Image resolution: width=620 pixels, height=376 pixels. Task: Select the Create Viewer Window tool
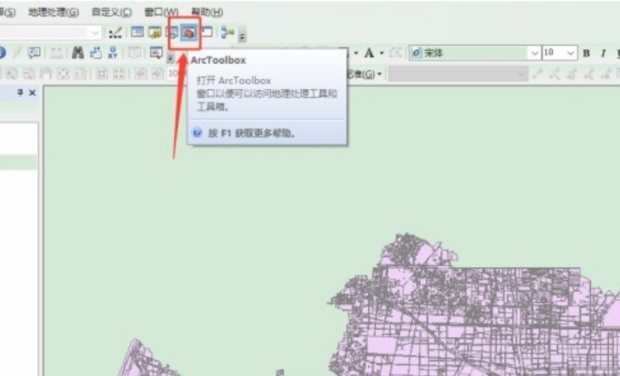156,53
